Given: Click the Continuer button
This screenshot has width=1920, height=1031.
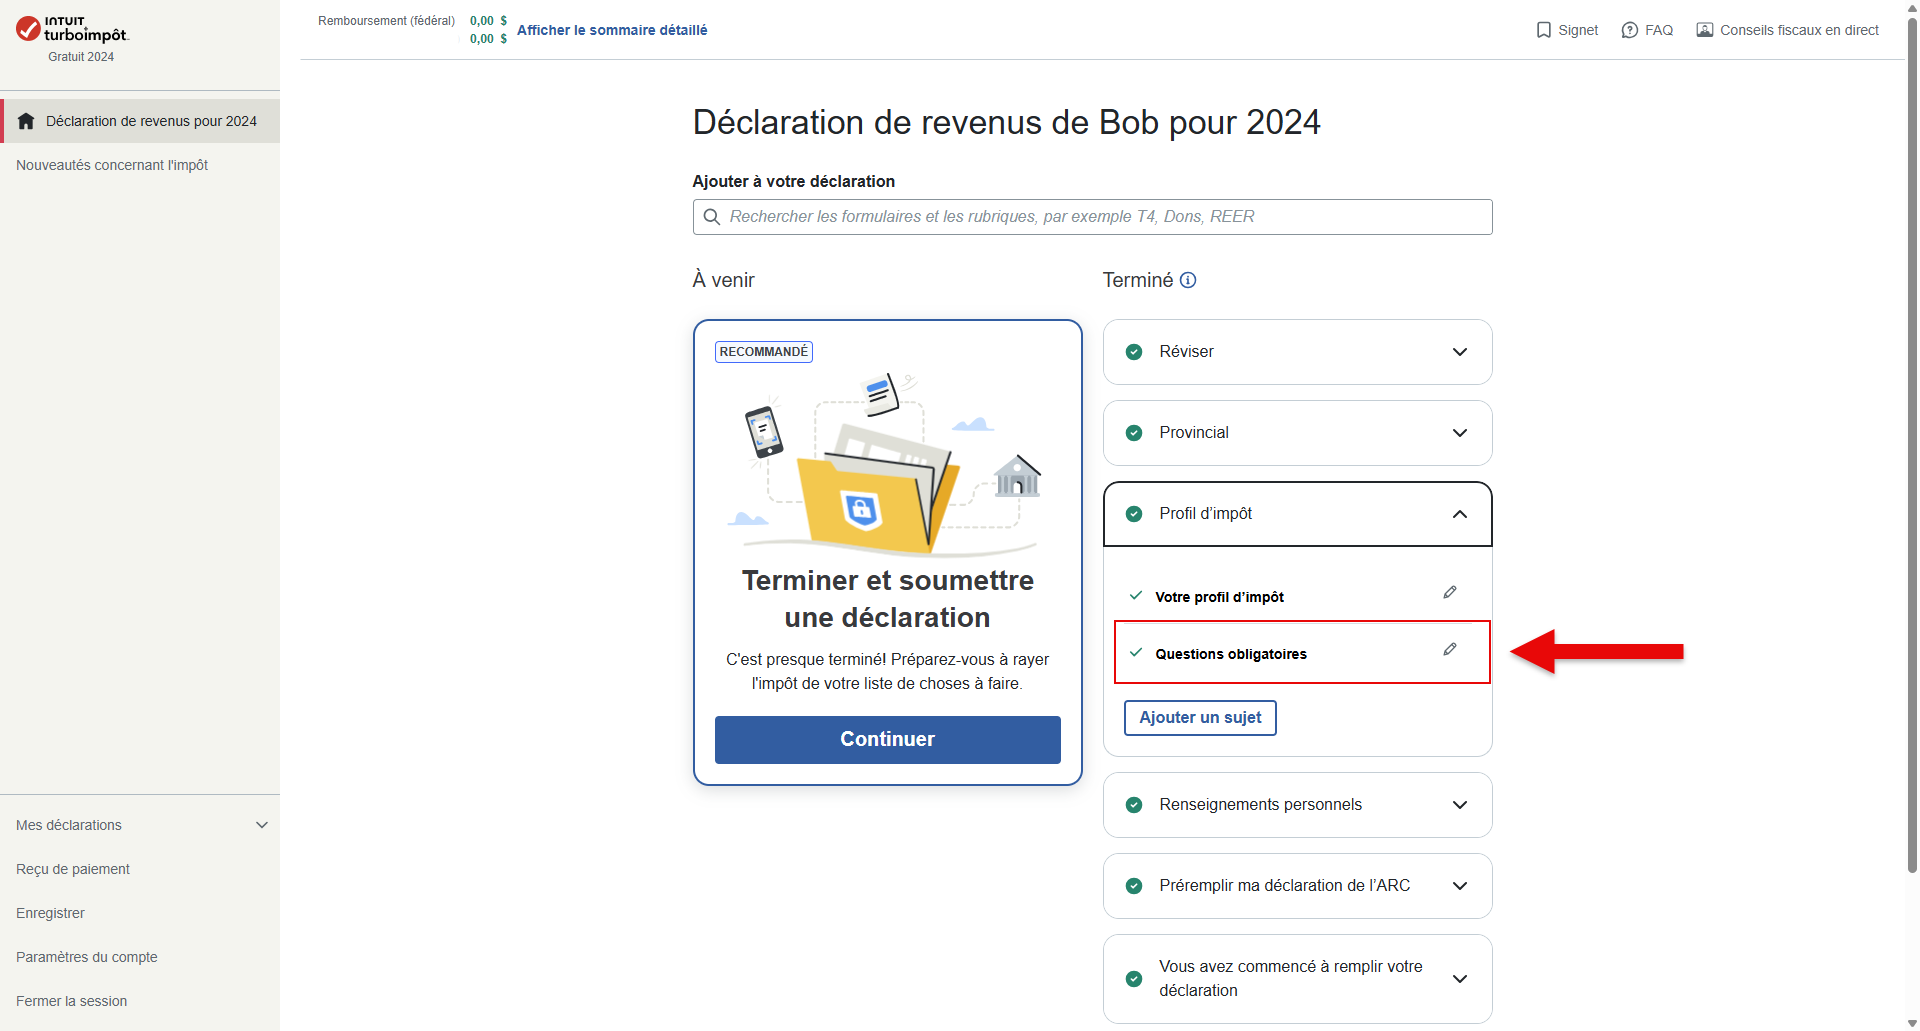Looking at the screenshot, I should coord(887,740).
